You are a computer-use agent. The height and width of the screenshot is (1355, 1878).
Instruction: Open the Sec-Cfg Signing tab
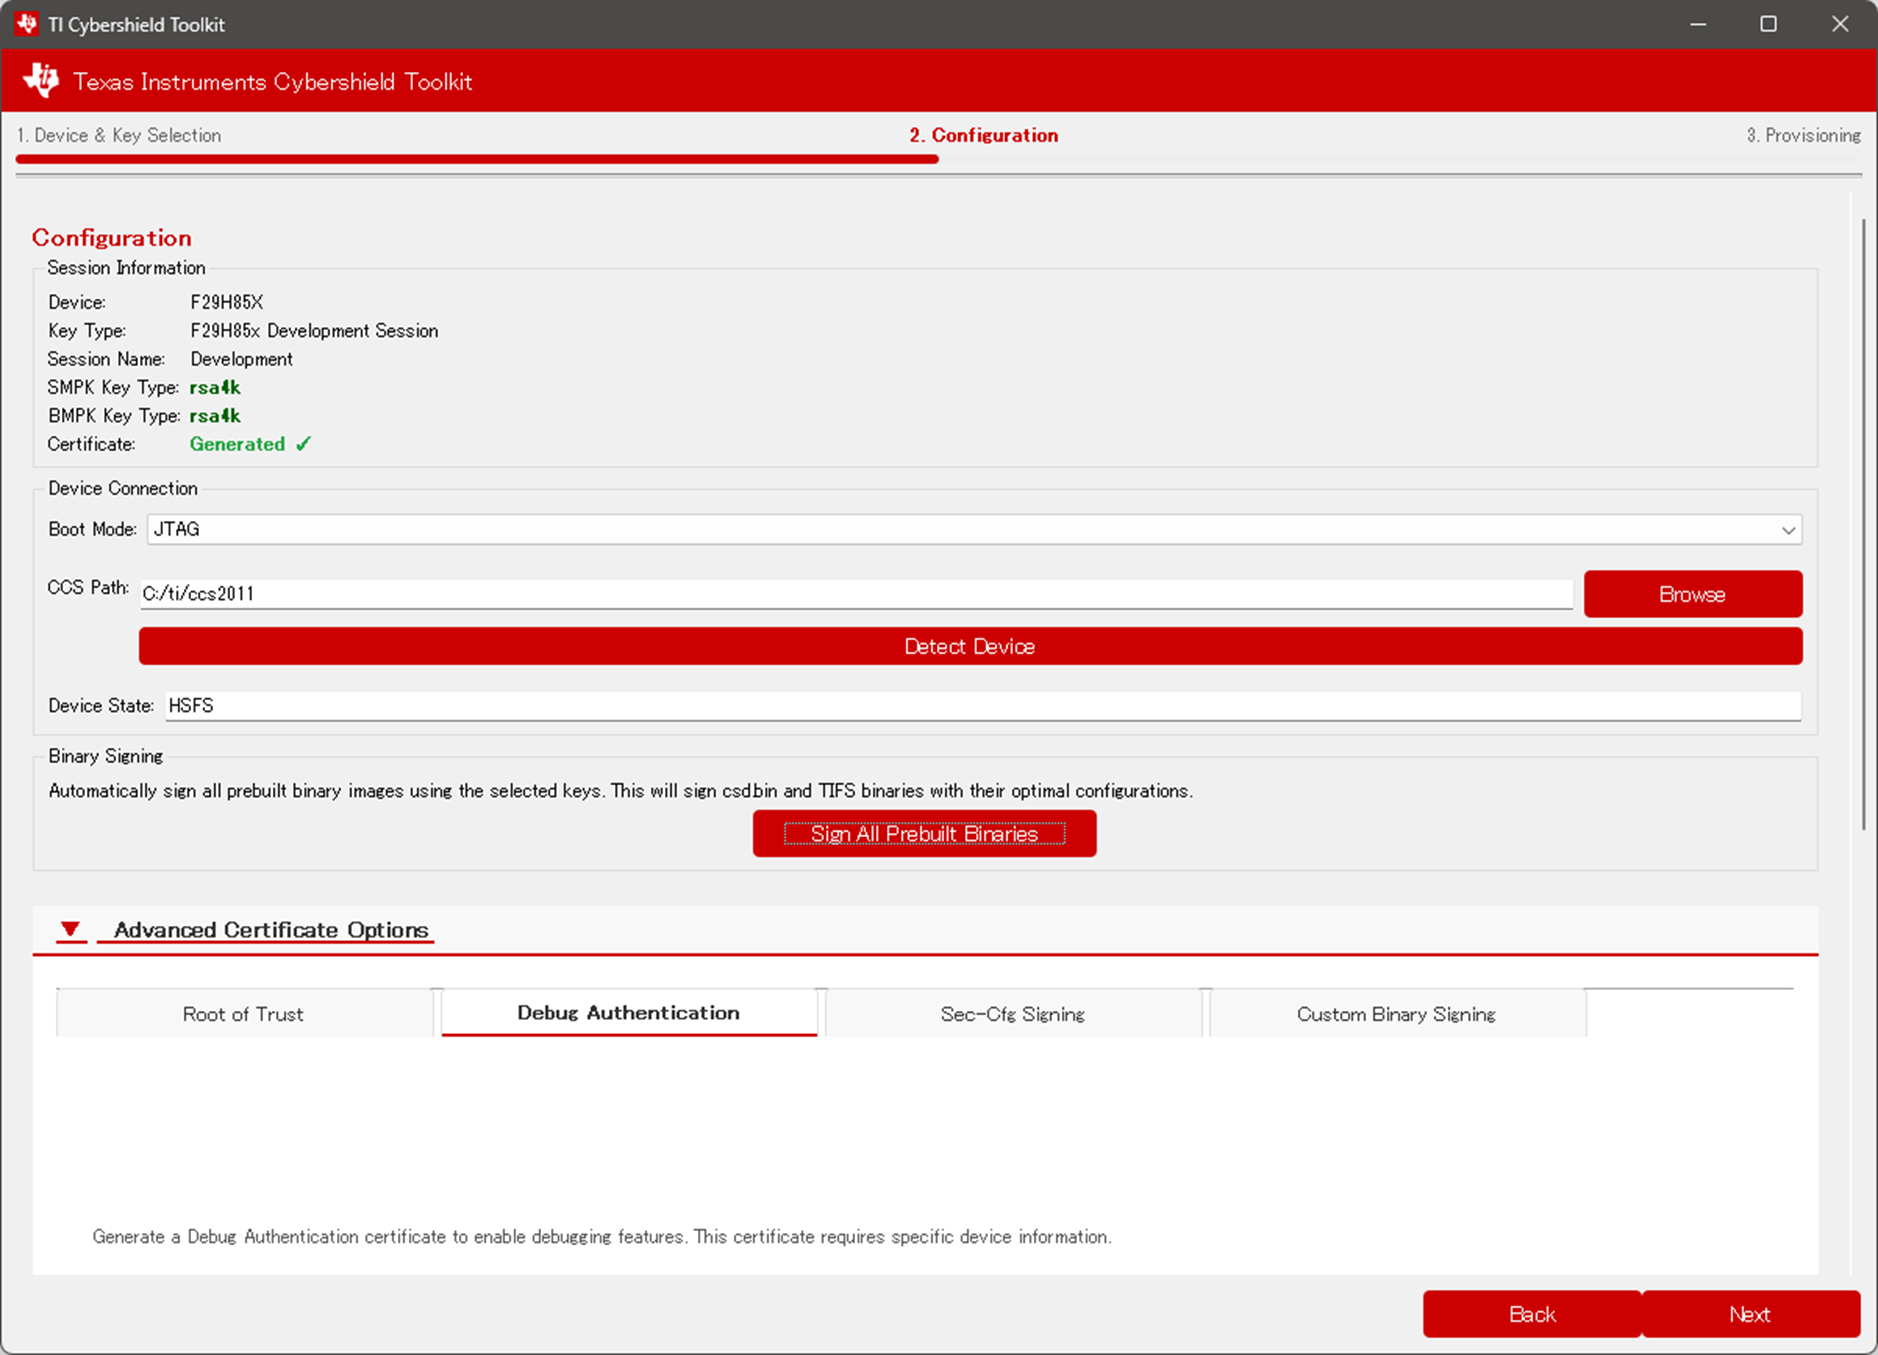(x=1013, y=1013)
